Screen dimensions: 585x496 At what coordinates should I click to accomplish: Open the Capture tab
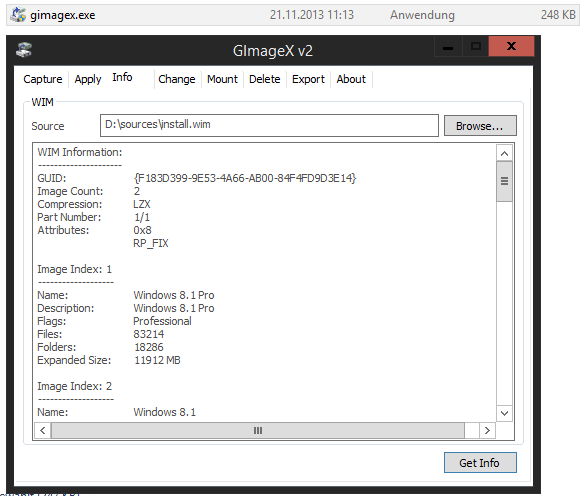[43, 79]
